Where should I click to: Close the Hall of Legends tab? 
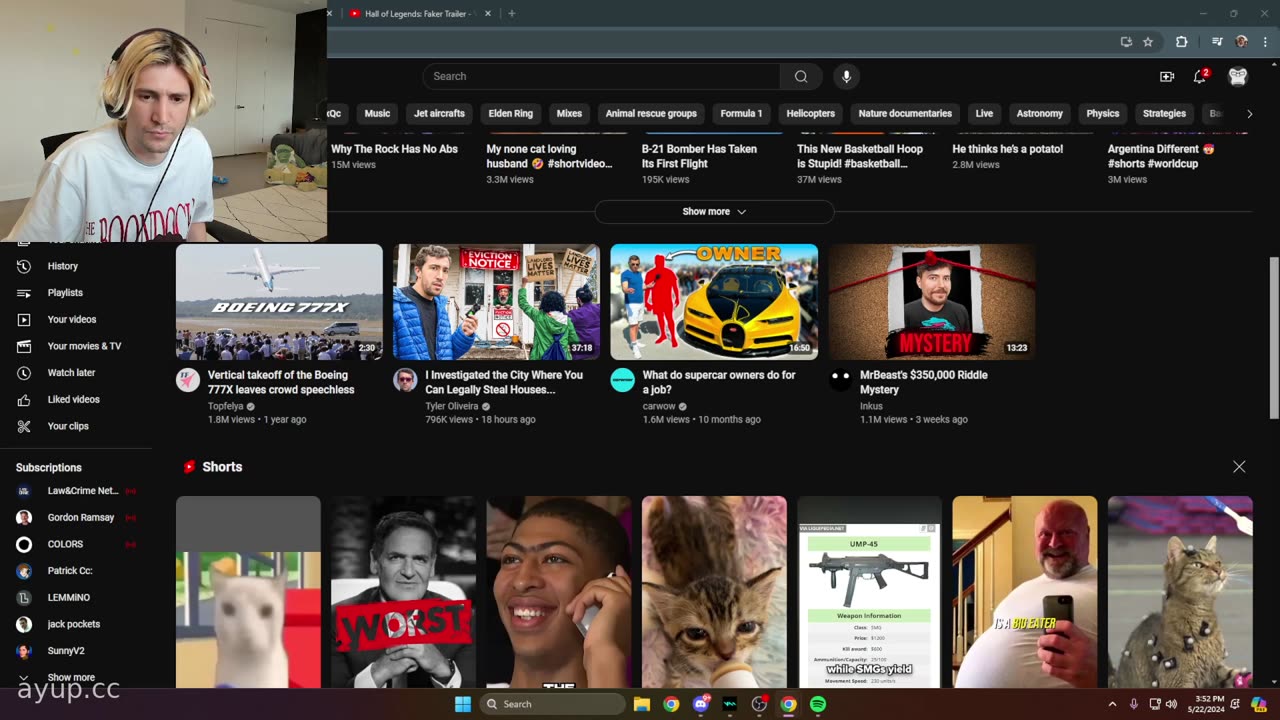pyautogui.click(x=488, y=13)
